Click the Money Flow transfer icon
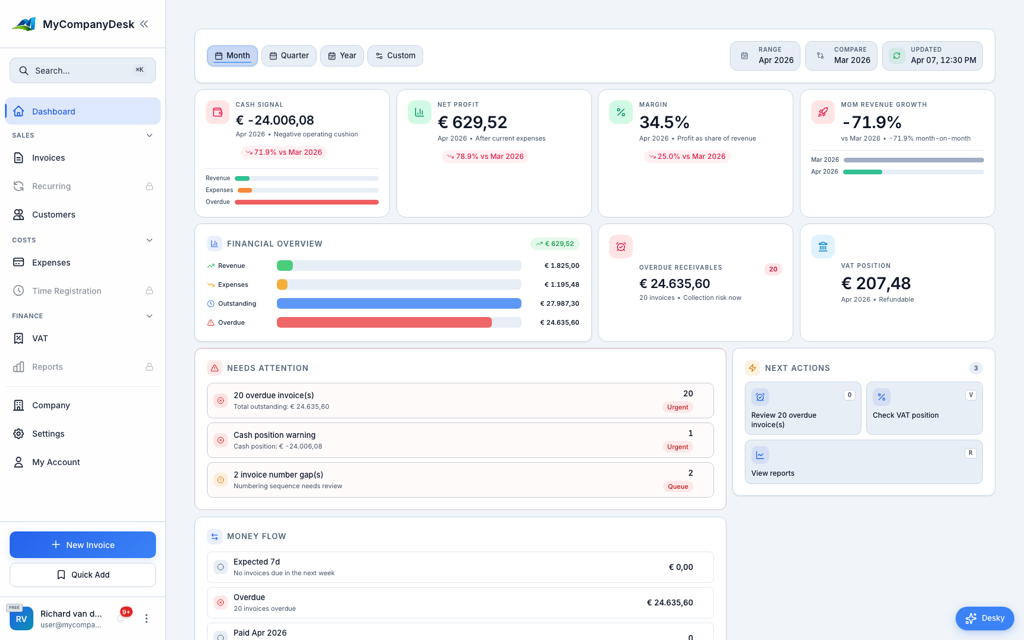Viewport: 1024px width, 640px height. (214, 536)
